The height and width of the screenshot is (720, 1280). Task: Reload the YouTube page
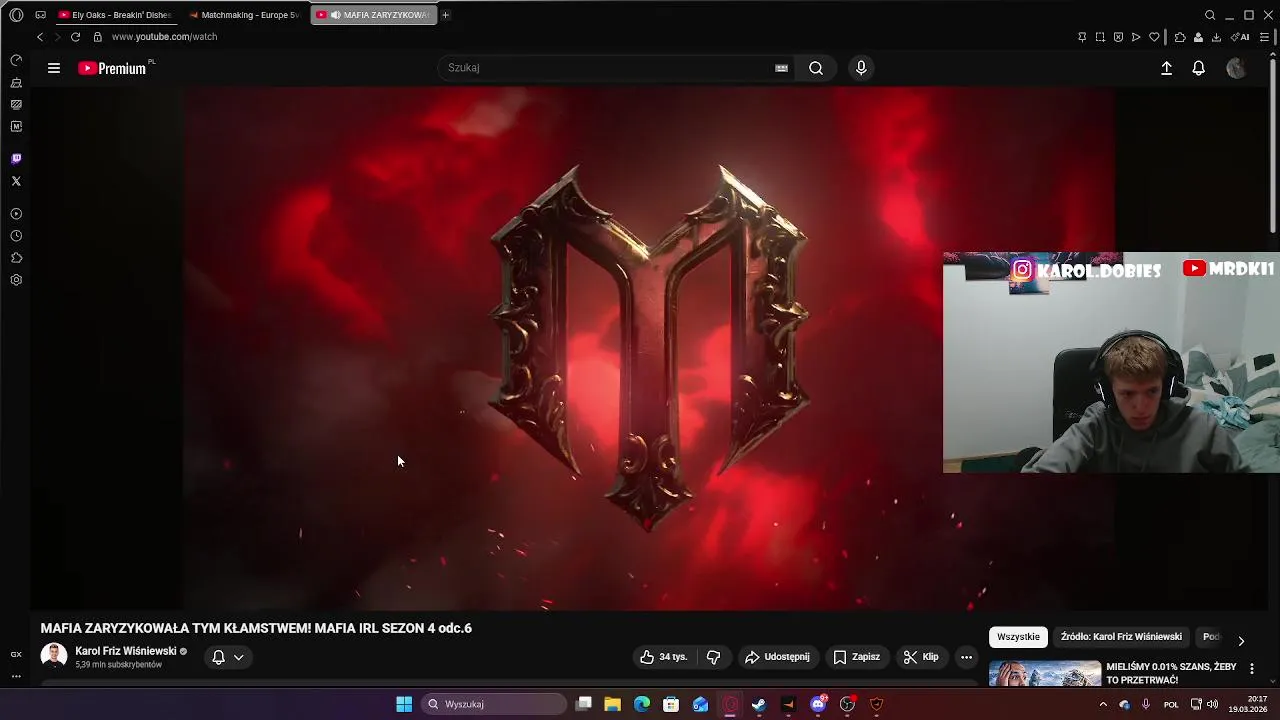click(75, 37)
